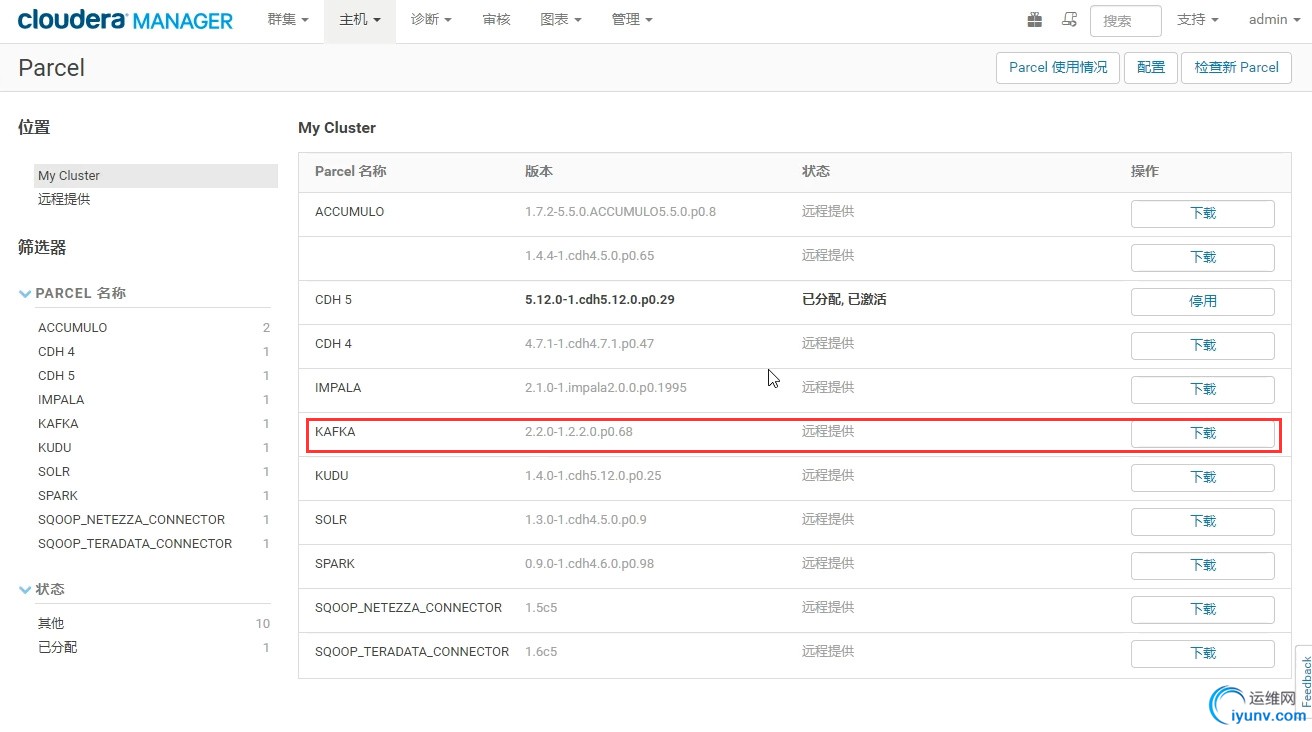This screenshot has width=1312, height=732.
Task: Click the Parcel 名称 column header
Action: click(x=351, y=171)
